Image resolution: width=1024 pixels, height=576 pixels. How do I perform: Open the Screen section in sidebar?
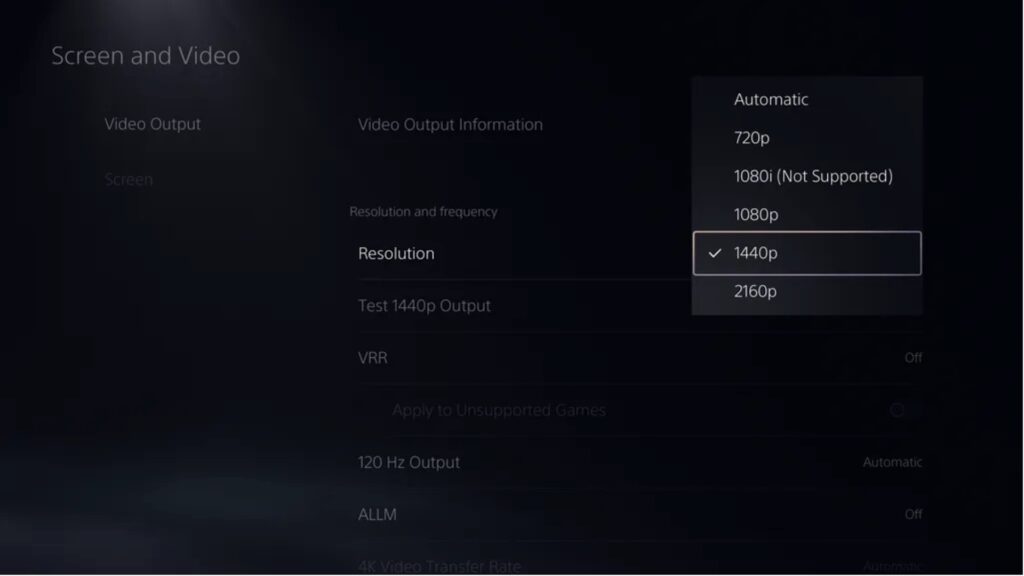(x=129, y=179)
